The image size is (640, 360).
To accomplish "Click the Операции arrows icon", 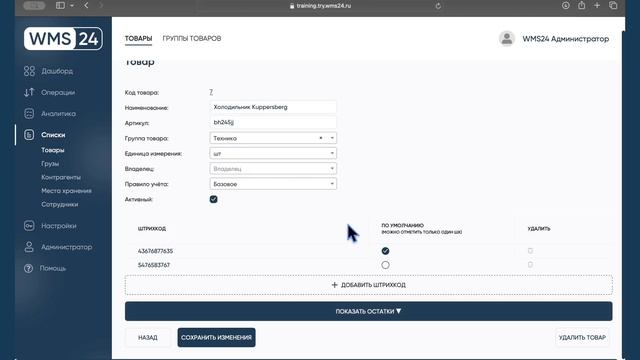I will pos(29,92).
